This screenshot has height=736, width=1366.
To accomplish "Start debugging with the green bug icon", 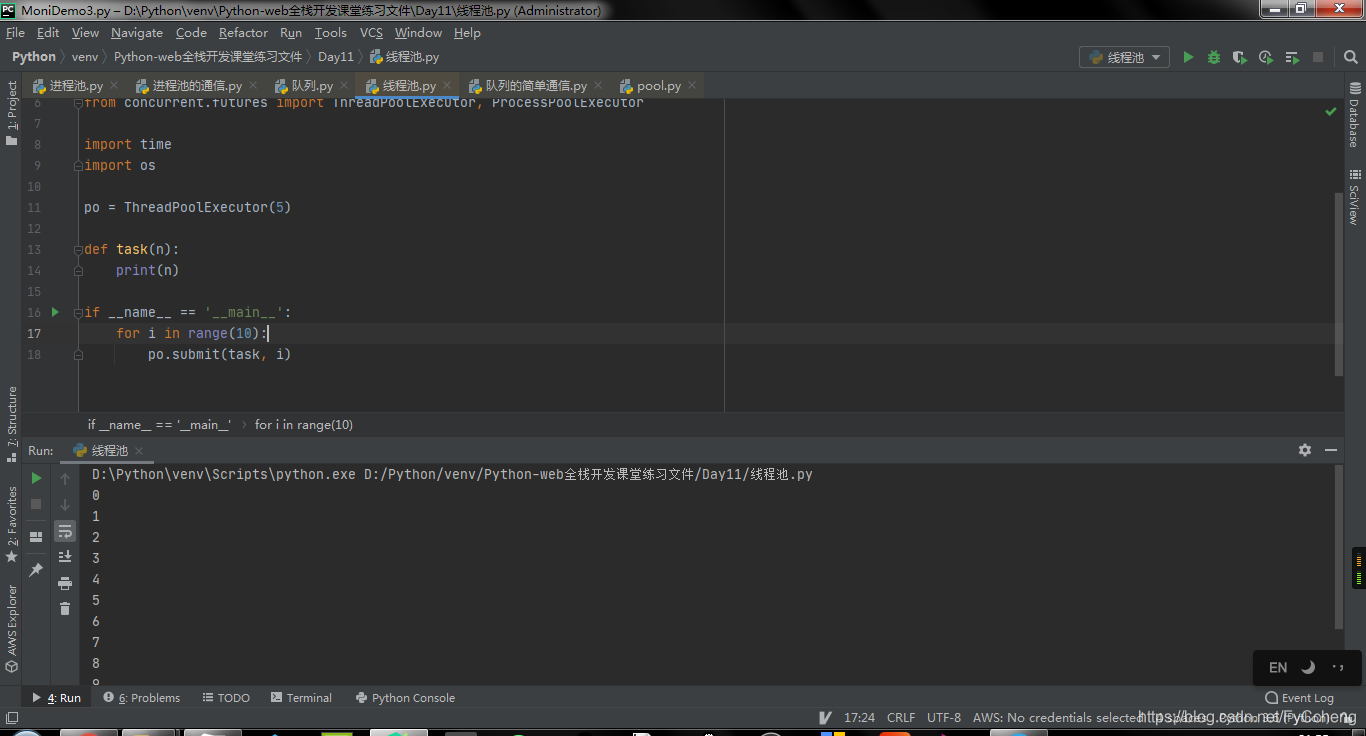I will tap(1214, 57).
